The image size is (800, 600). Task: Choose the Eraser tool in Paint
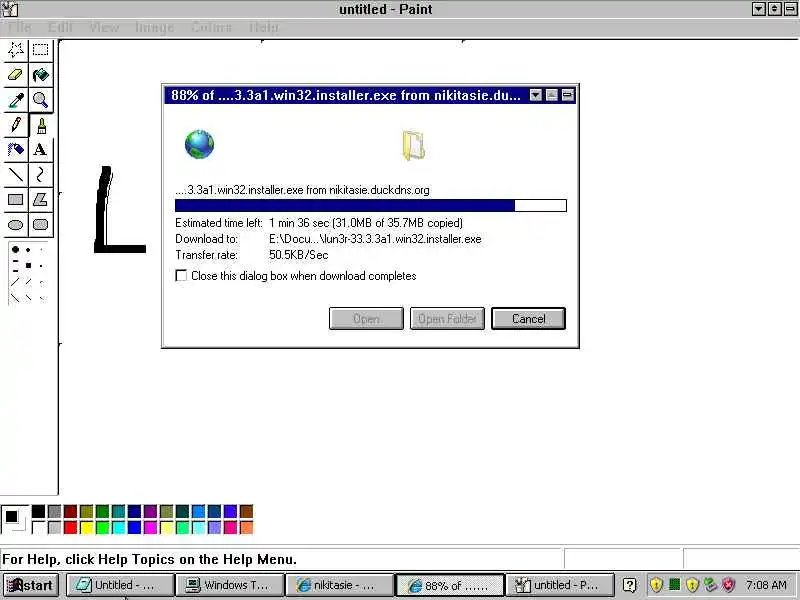click(16, 75)
